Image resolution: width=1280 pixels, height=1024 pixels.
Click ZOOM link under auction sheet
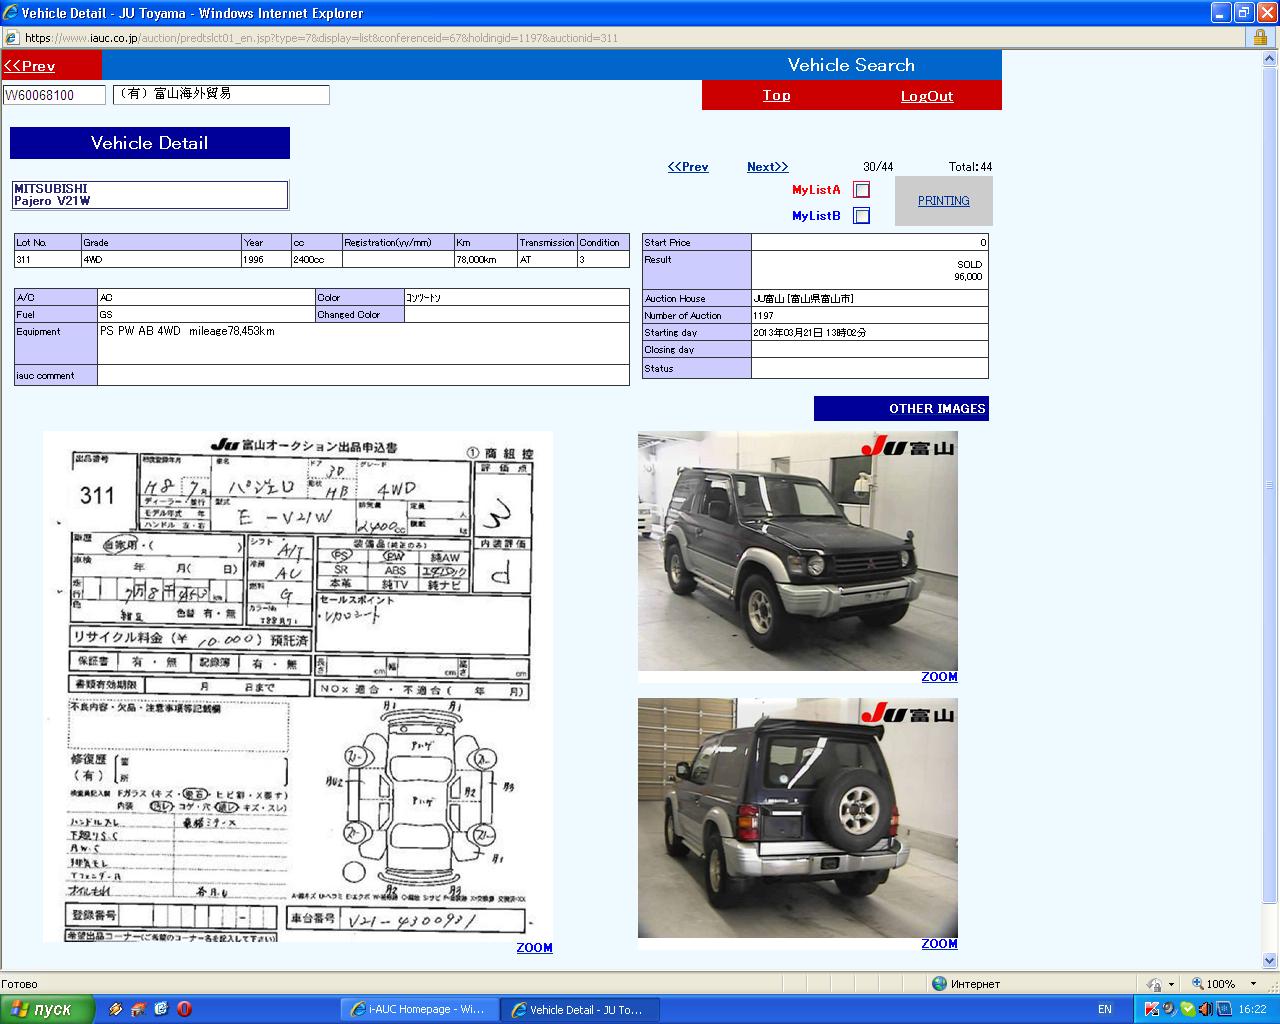(534, 948)
